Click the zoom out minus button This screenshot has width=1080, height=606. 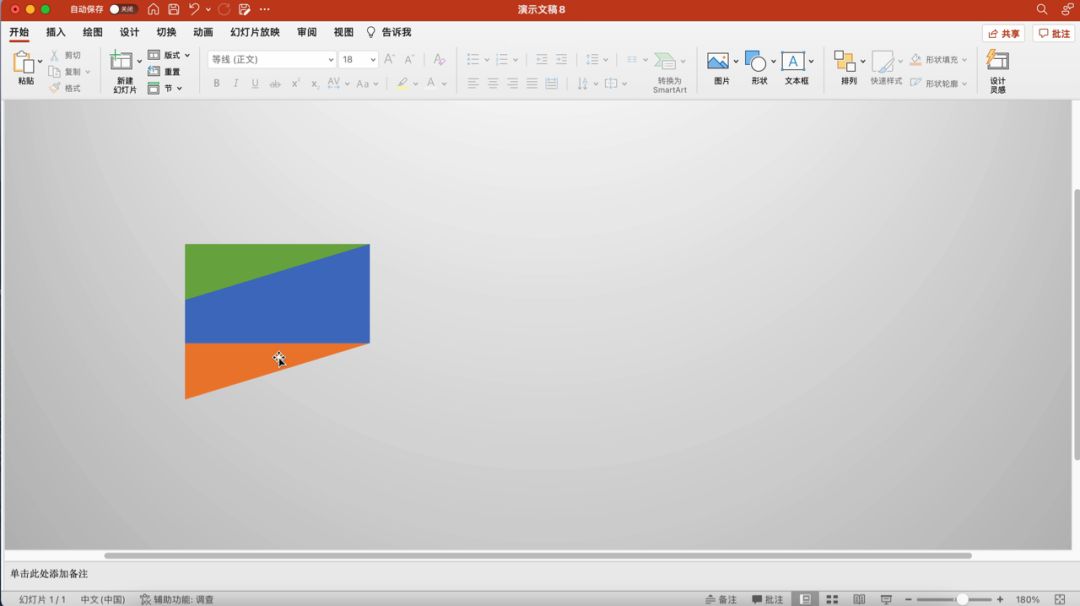point(908,599)
